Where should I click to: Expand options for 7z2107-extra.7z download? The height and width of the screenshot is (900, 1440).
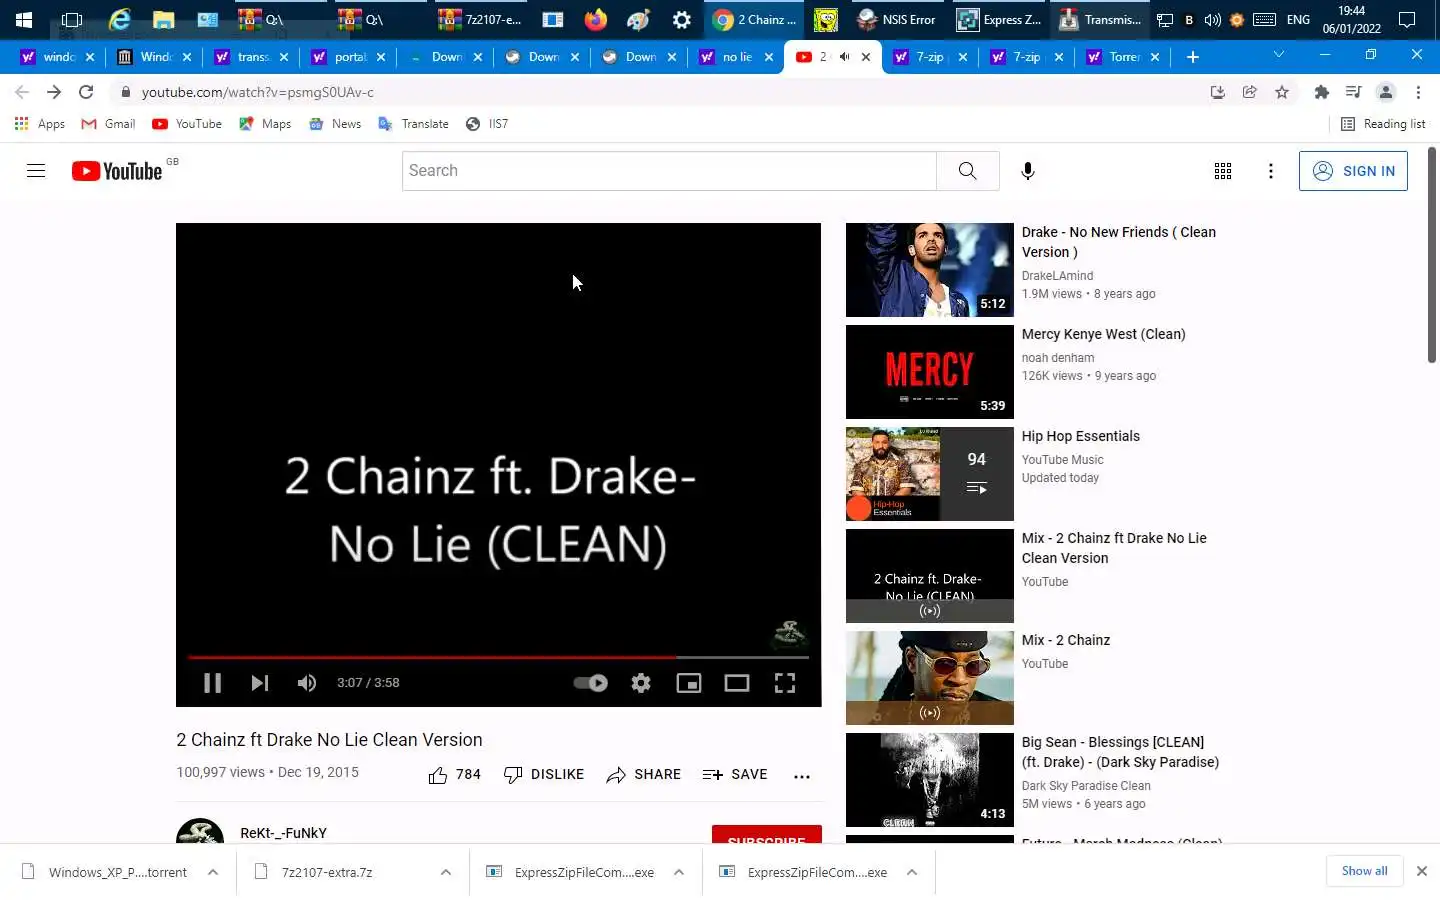[445, 872]
